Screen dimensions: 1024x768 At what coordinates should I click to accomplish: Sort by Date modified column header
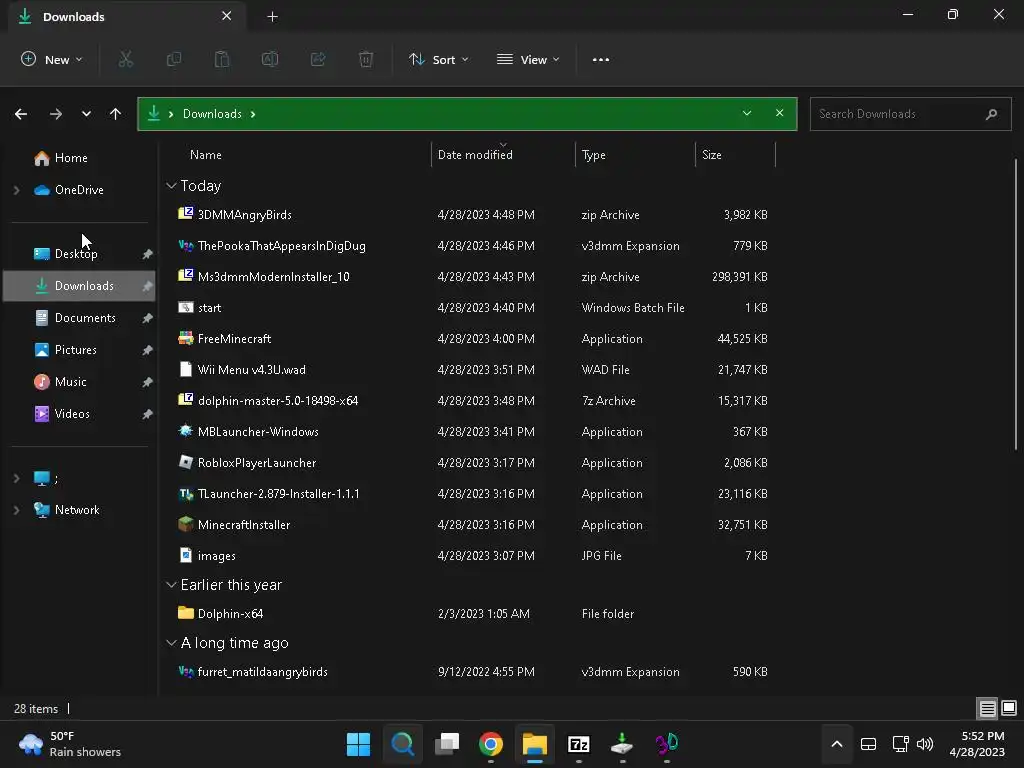click(475, 155)
